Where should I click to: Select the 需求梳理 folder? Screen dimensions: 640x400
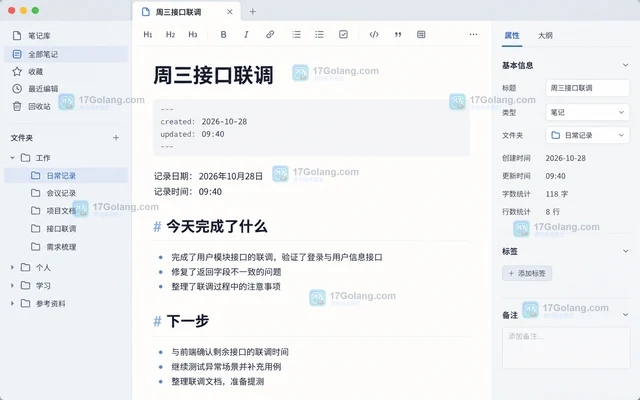point(66,247)
